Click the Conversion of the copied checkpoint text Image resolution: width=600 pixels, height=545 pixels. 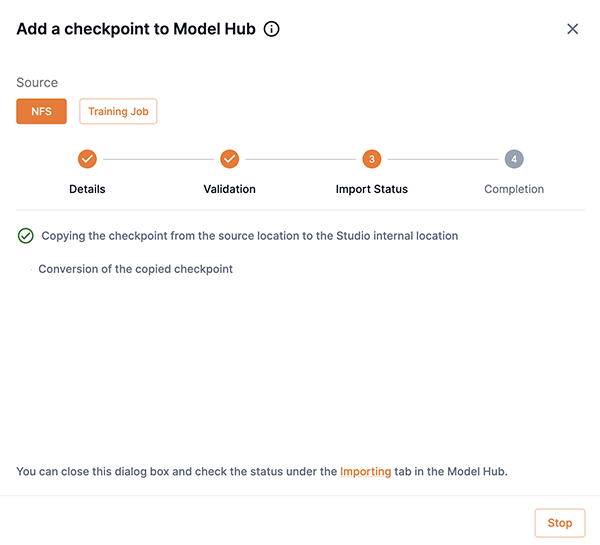pyautogui.click(x=135, y=269)
